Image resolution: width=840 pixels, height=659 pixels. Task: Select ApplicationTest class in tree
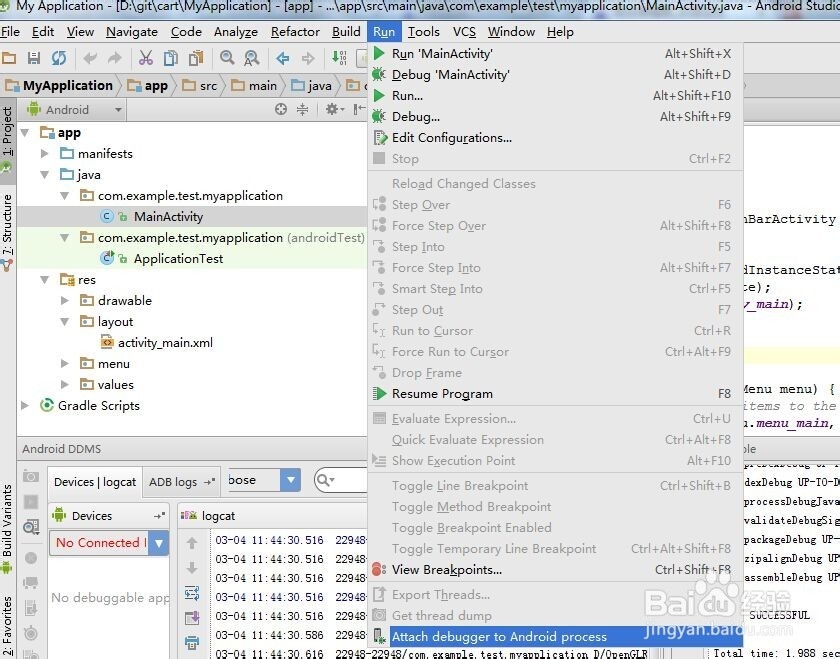[178, 259]
